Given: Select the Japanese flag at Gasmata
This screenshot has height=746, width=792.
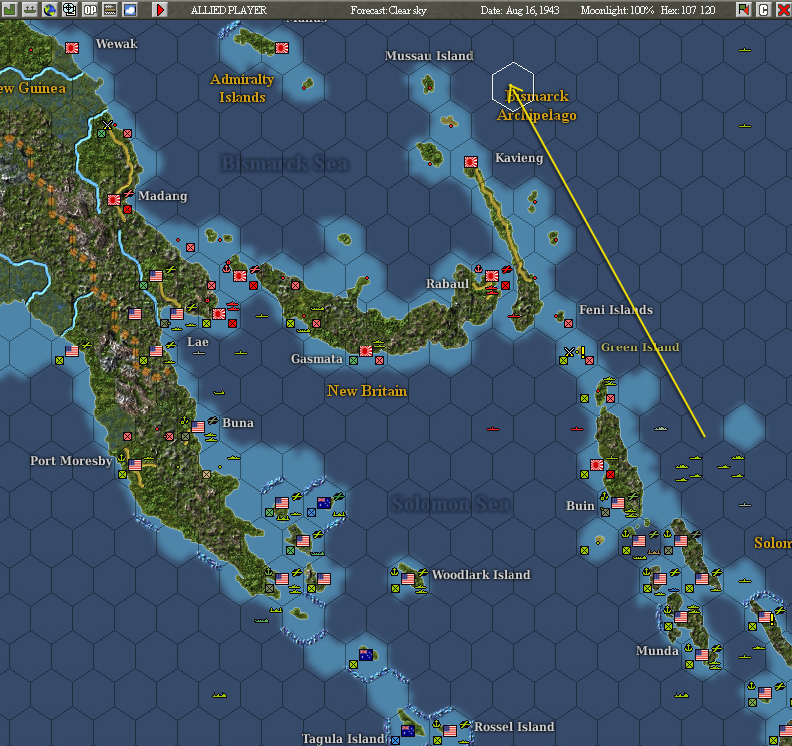Looking at the screenshot, I should [366, 351].
